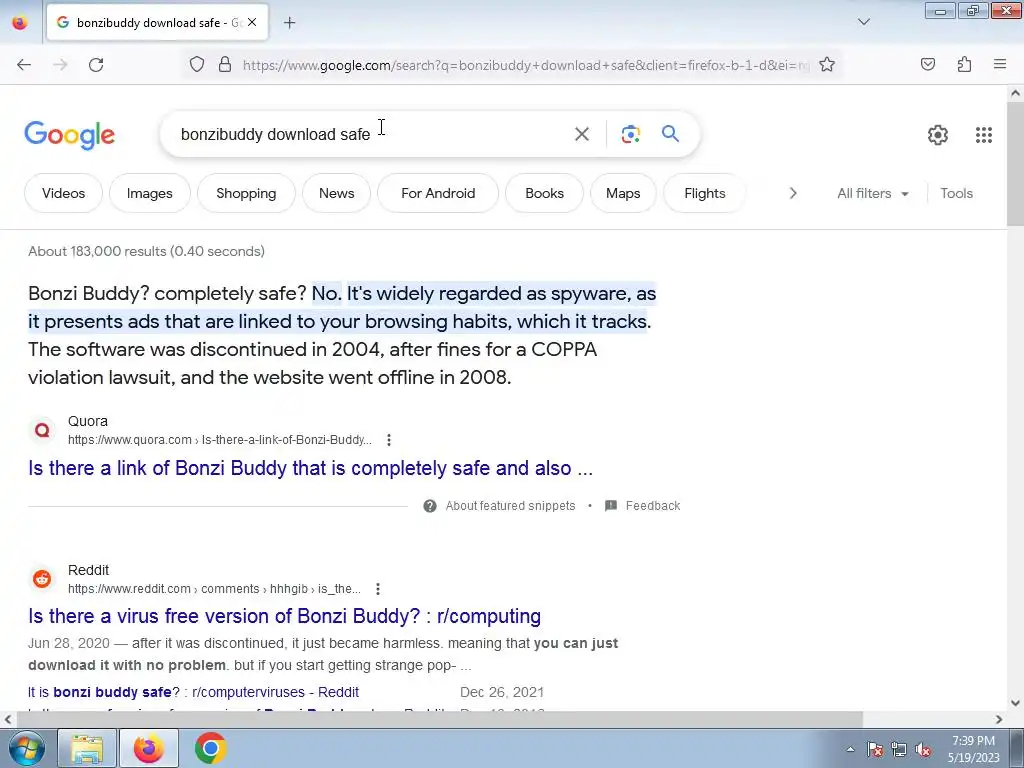Screen dimensions: 1024x768
Task: Open the list all tabs chevron
Action: (x=863, y=22)
